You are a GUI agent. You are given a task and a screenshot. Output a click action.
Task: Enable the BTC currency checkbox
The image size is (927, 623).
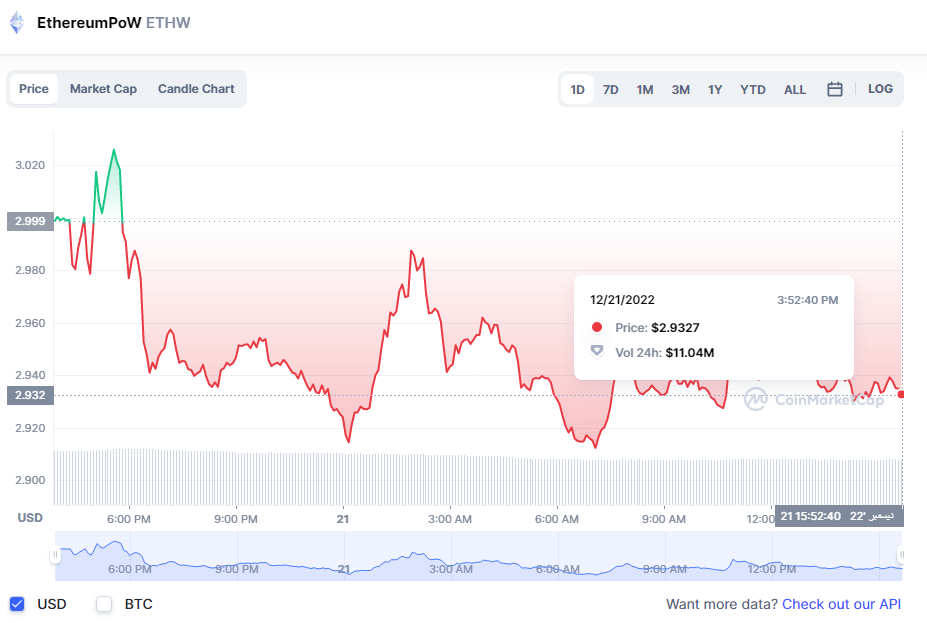tap(104, 603)
